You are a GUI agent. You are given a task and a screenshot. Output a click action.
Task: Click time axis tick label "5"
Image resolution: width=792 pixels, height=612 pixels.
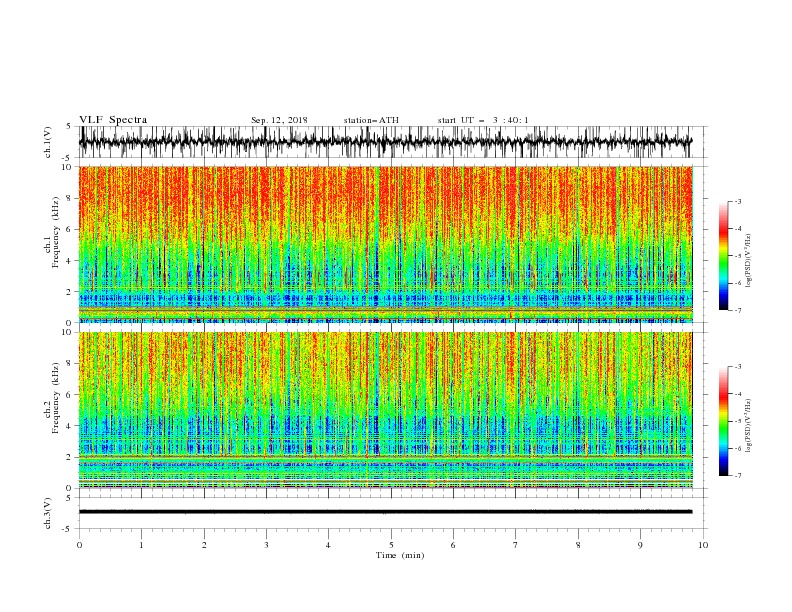pyautogui.click(x=391, y=545)
